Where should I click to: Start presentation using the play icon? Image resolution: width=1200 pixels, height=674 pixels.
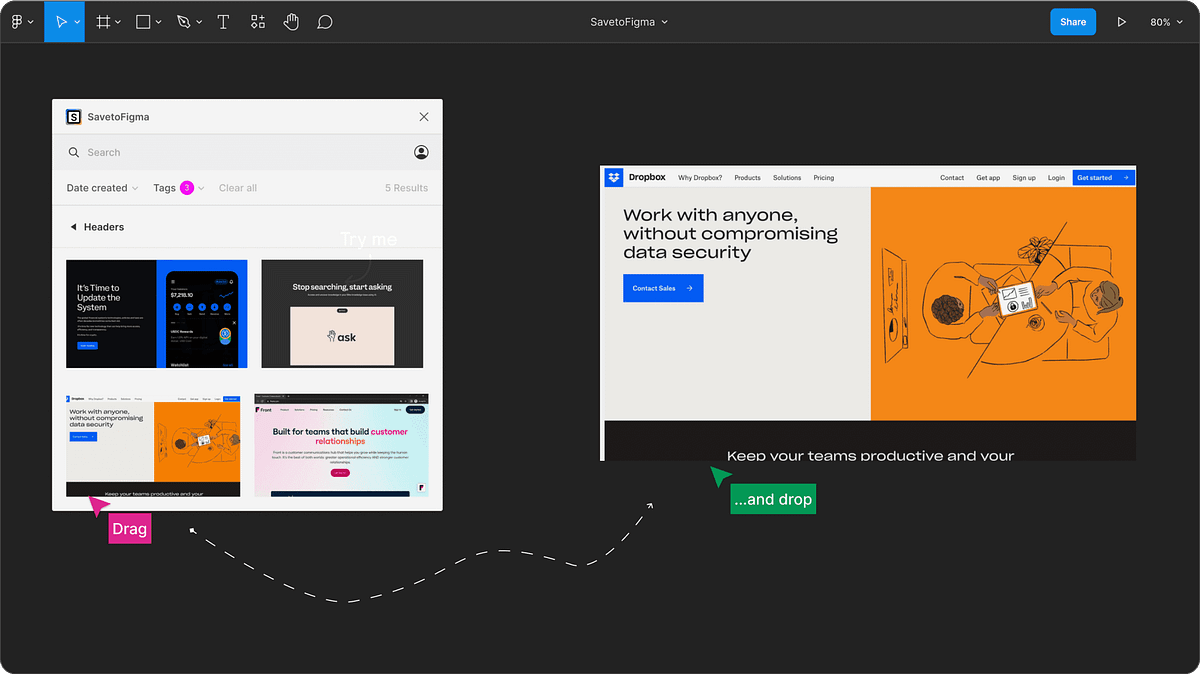point(1121,21)
